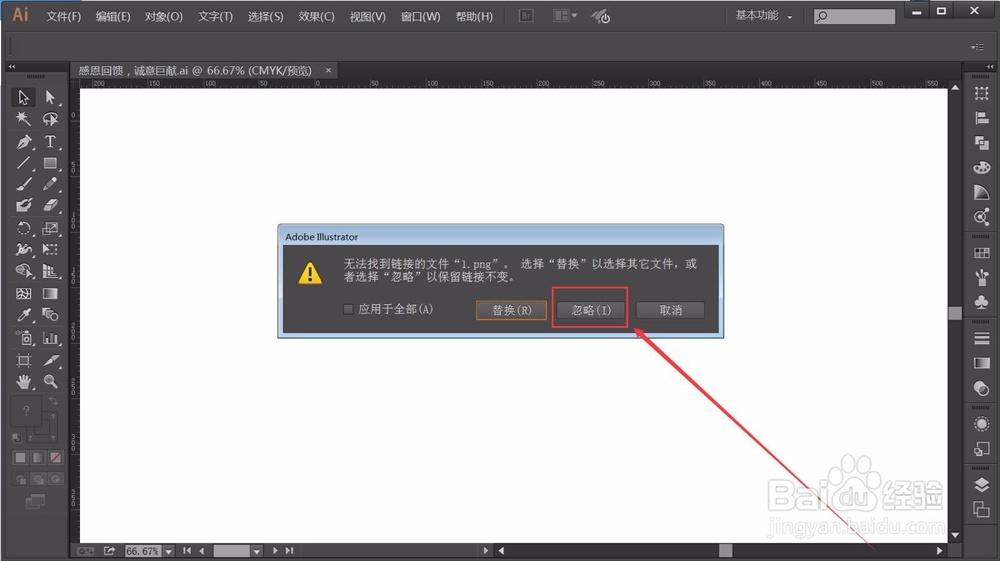Select the Selection (black arrow) tool
Viewport: 1000px width, 561px height.
click(x=24, y=97)
